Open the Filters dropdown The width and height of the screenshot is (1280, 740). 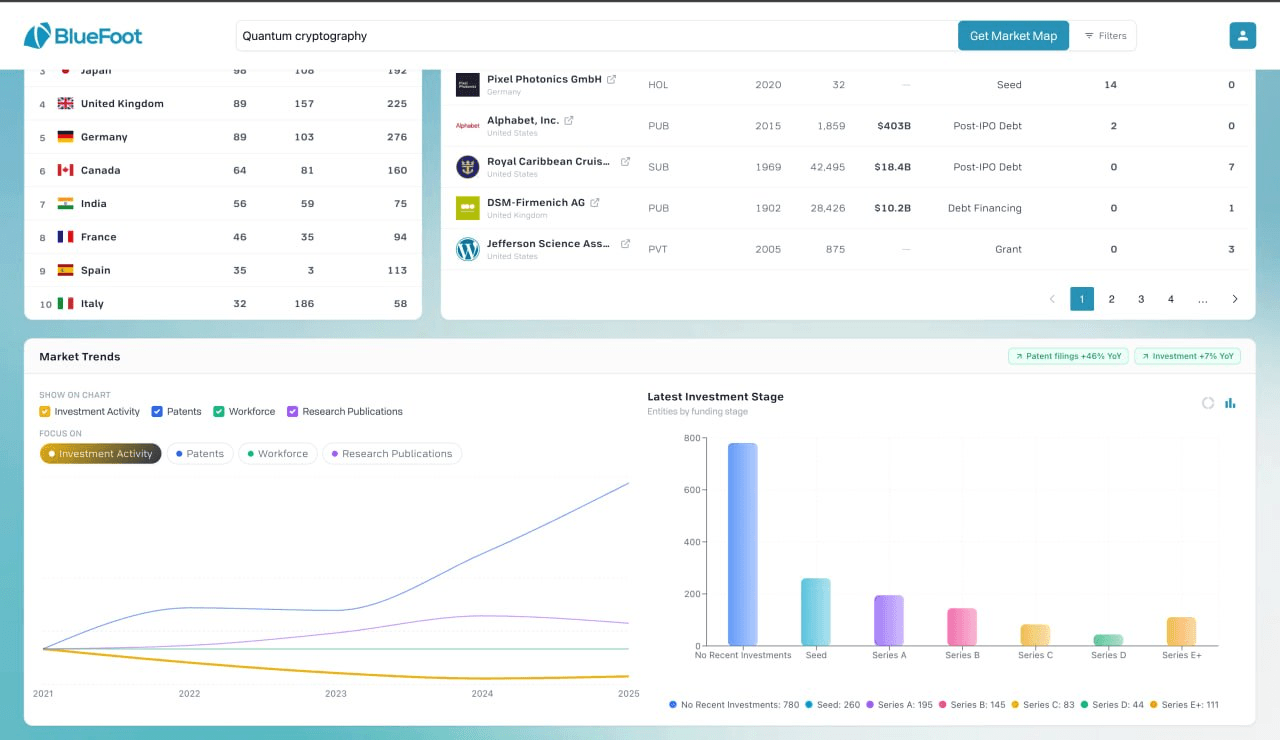click(x=1105, y=36)
